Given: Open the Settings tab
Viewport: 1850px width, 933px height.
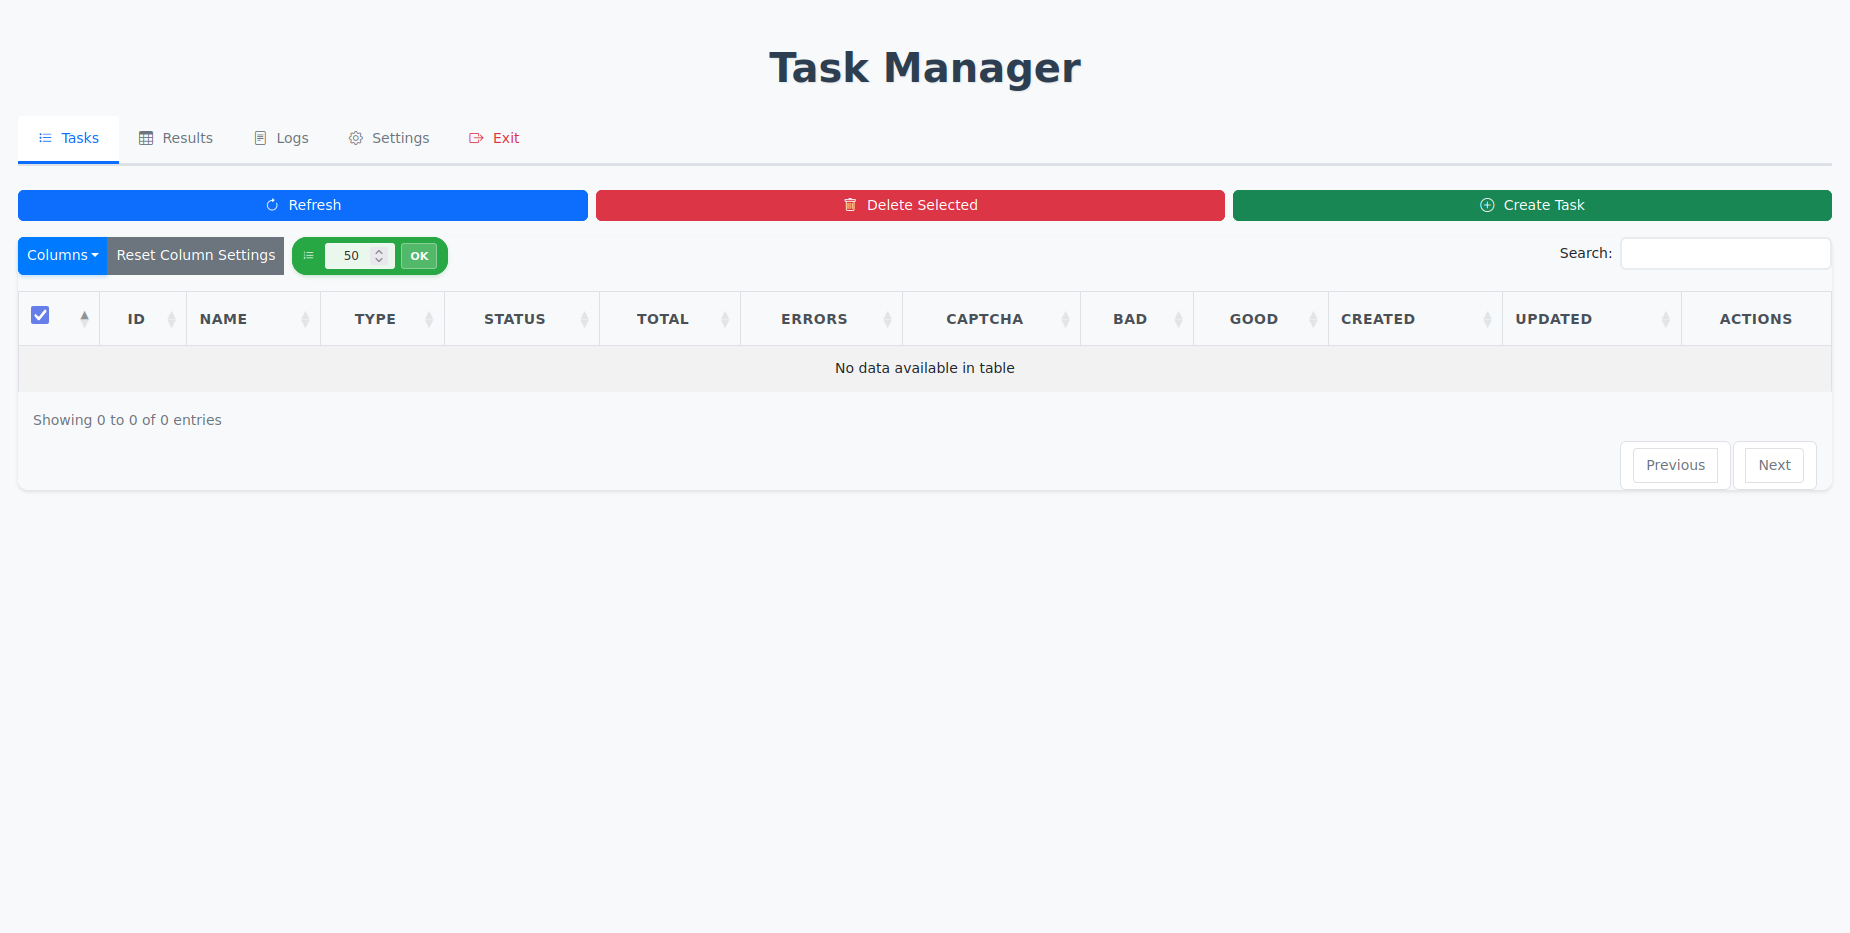Looking at the screenshot, I should (389, 138).
